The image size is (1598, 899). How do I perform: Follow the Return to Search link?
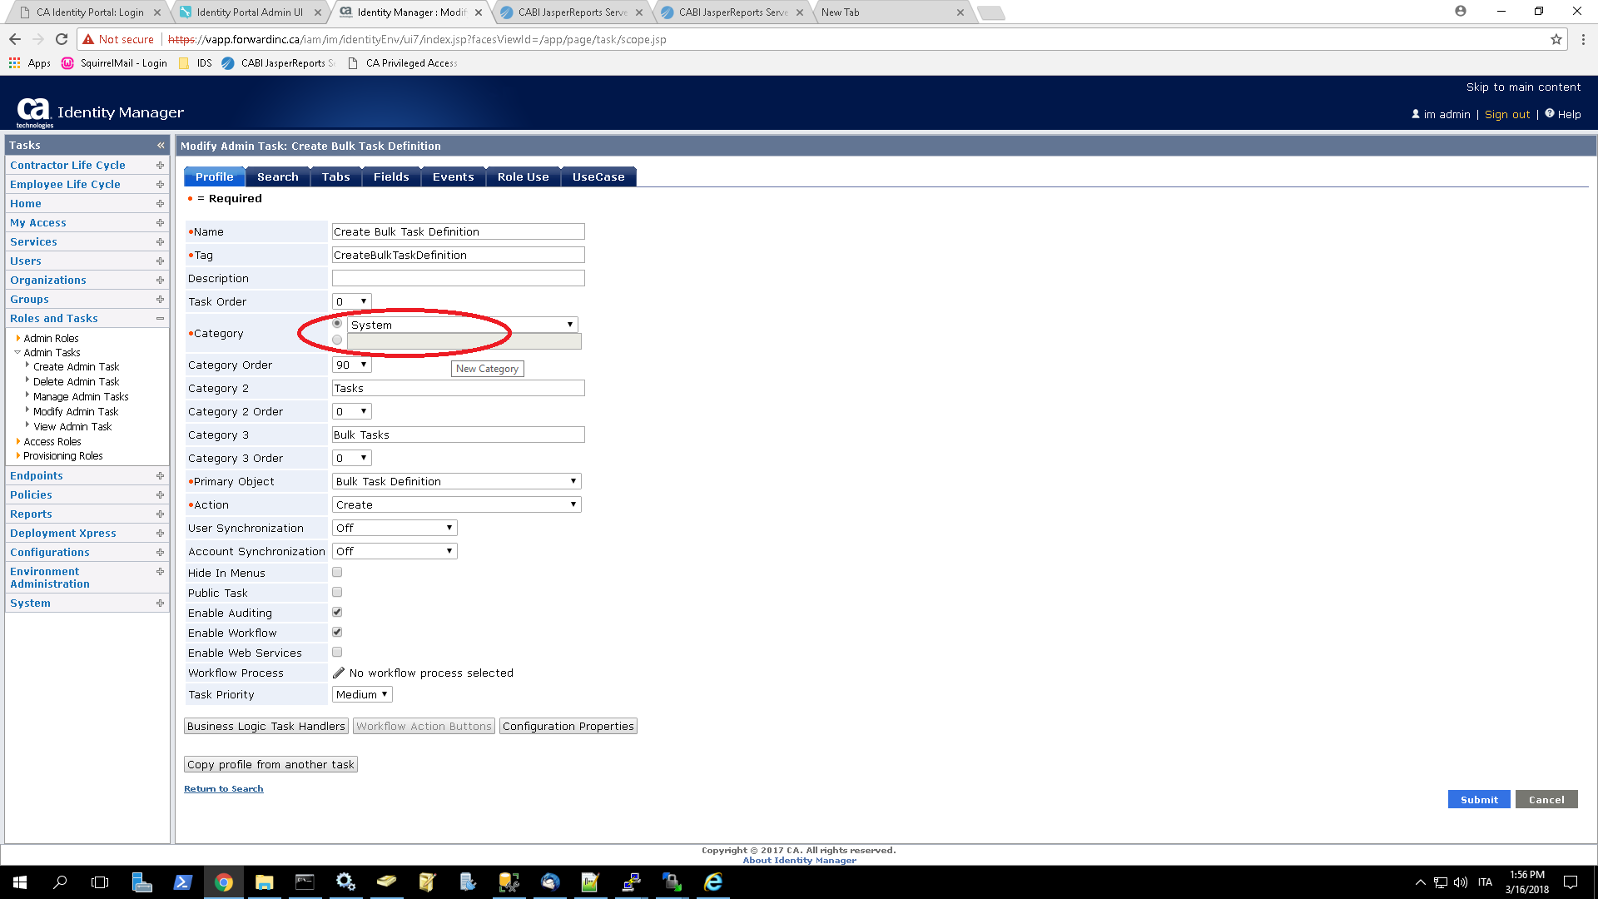pos(224,789)
